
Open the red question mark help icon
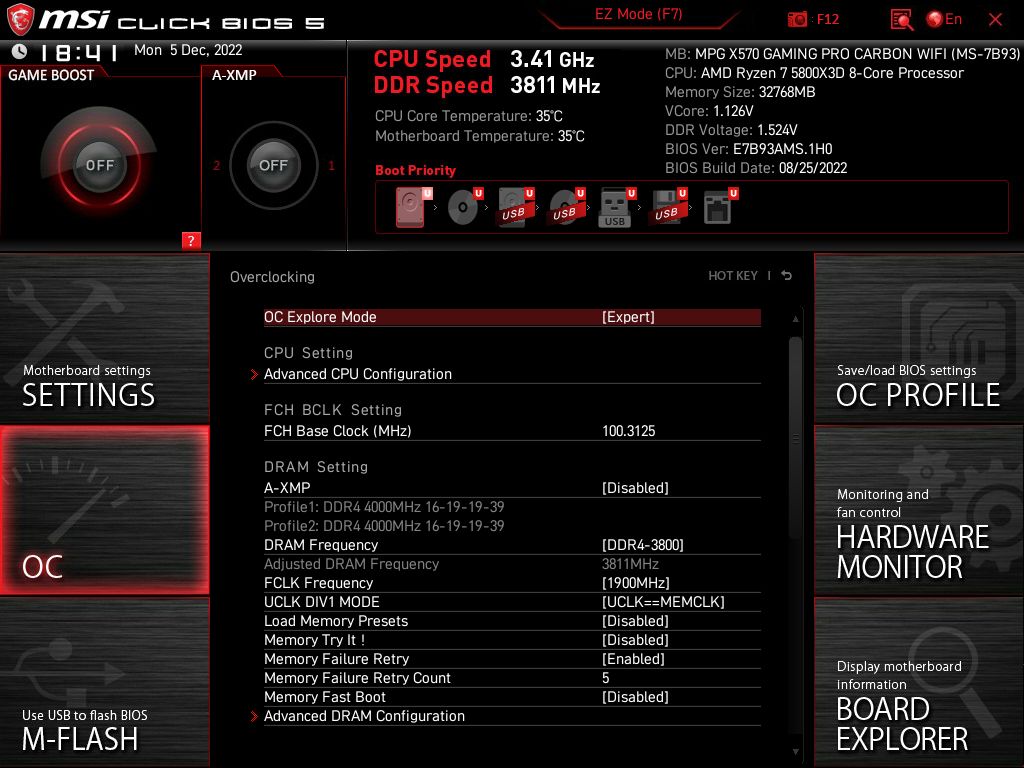click(x=191, y=241)
